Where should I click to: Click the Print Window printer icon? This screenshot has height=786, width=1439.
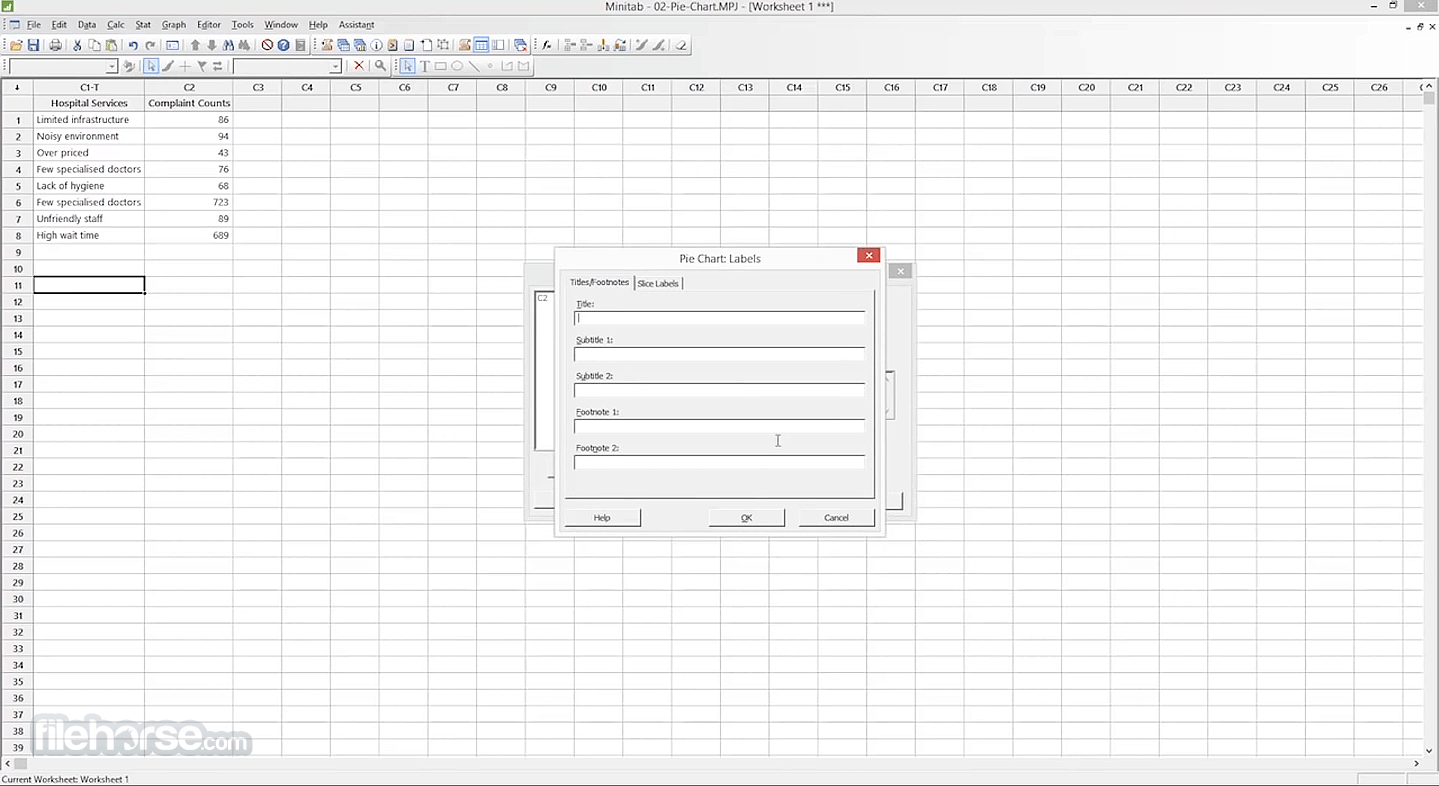(55, 45)
